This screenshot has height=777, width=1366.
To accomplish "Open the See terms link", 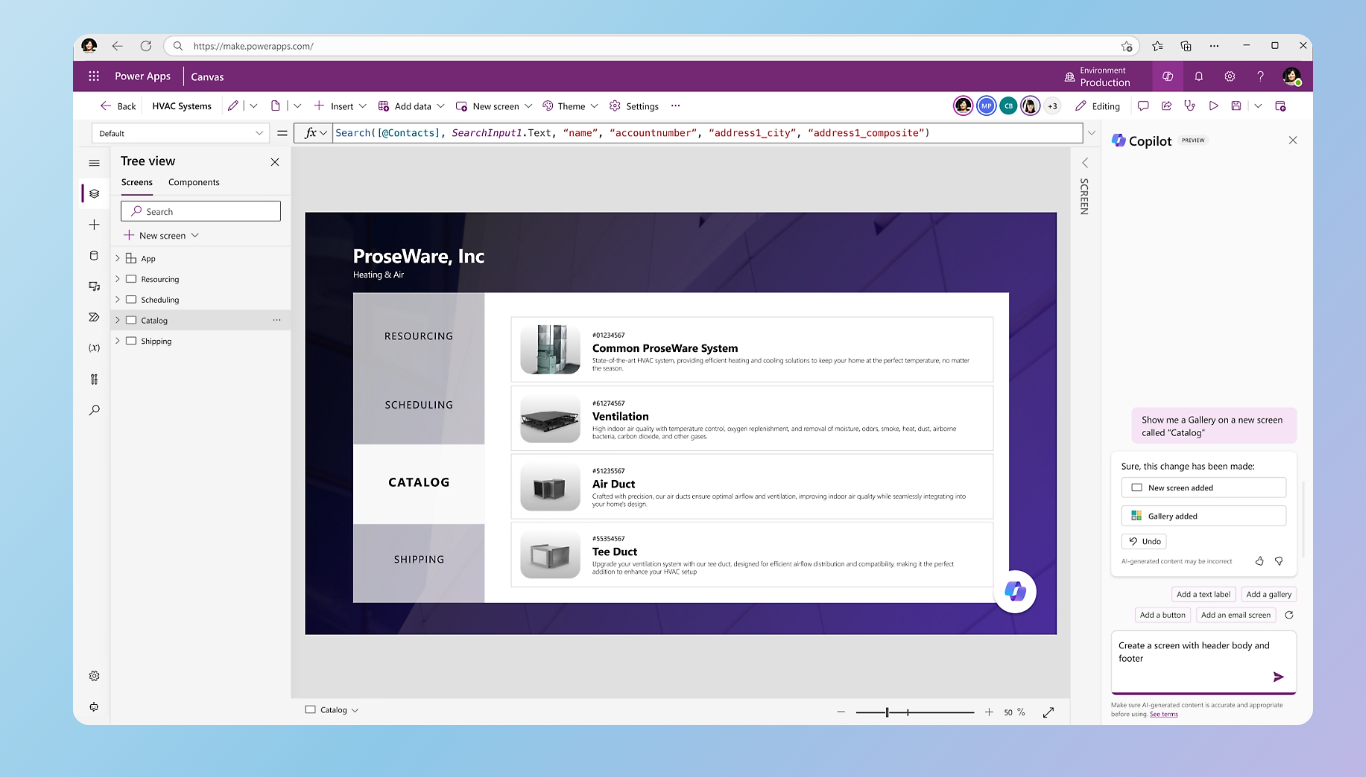I will (x=1163, y=714).
